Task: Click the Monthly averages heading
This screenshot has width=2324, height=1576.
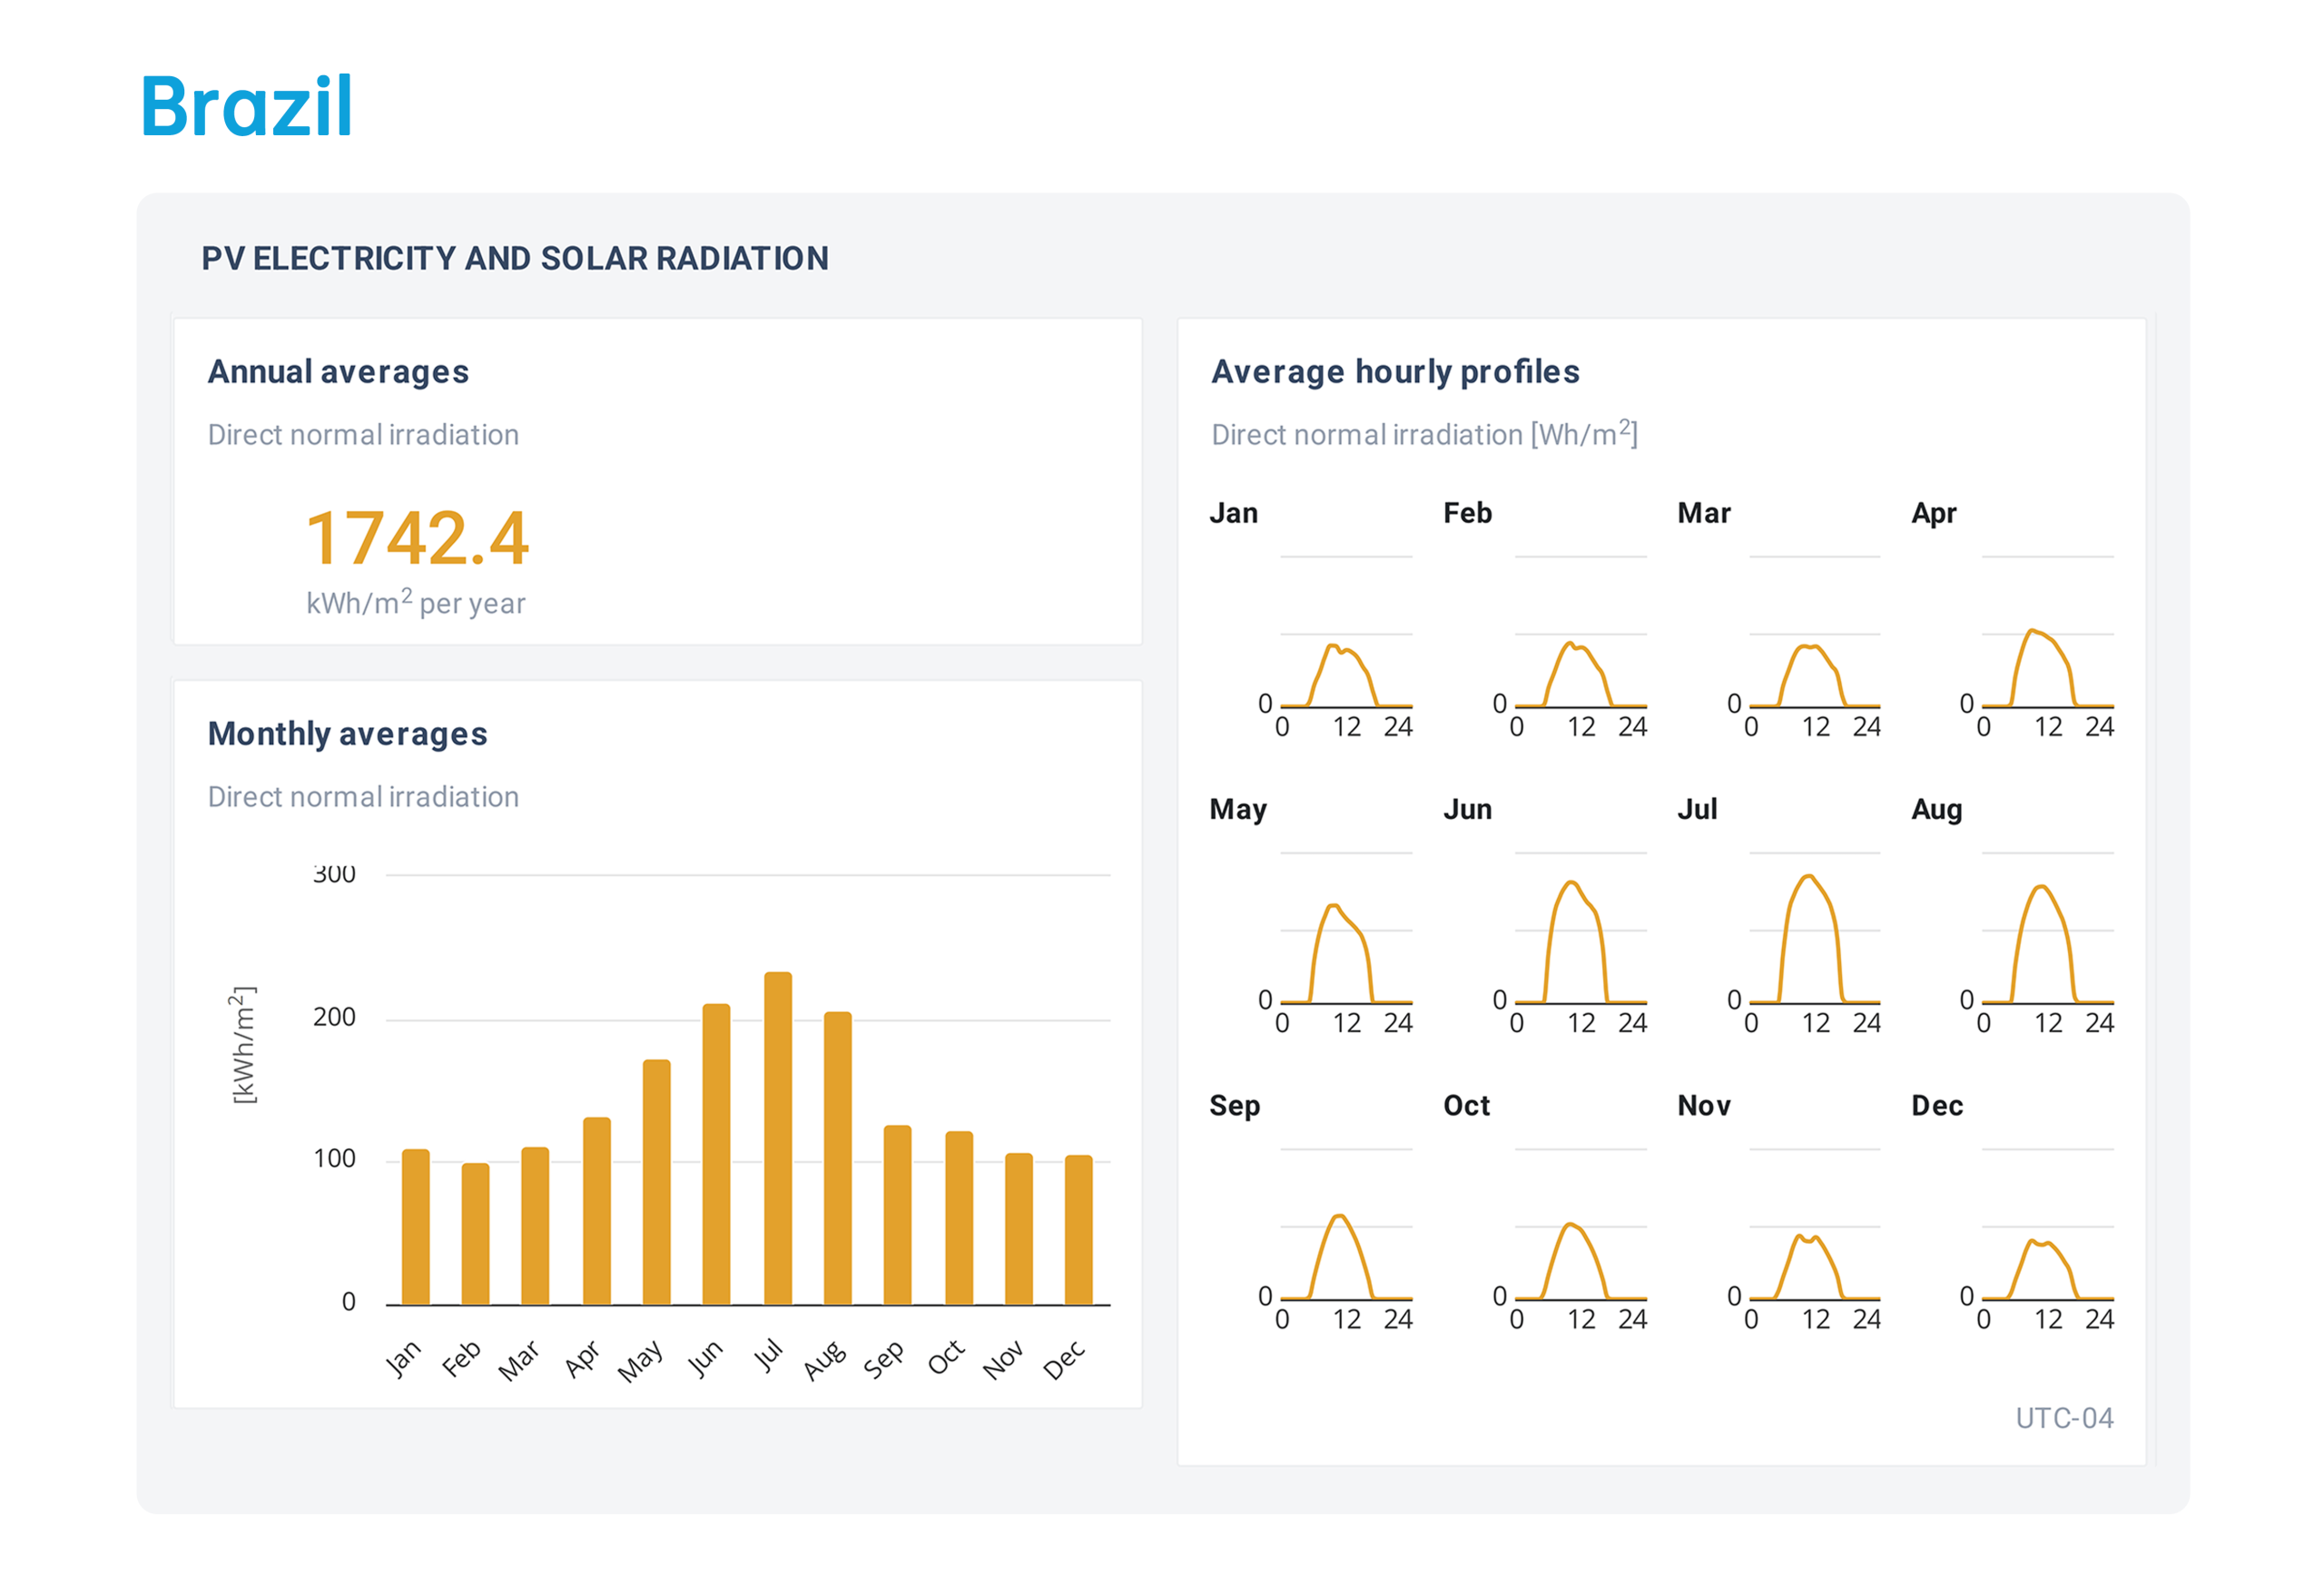Action: [x=347, y=734]
